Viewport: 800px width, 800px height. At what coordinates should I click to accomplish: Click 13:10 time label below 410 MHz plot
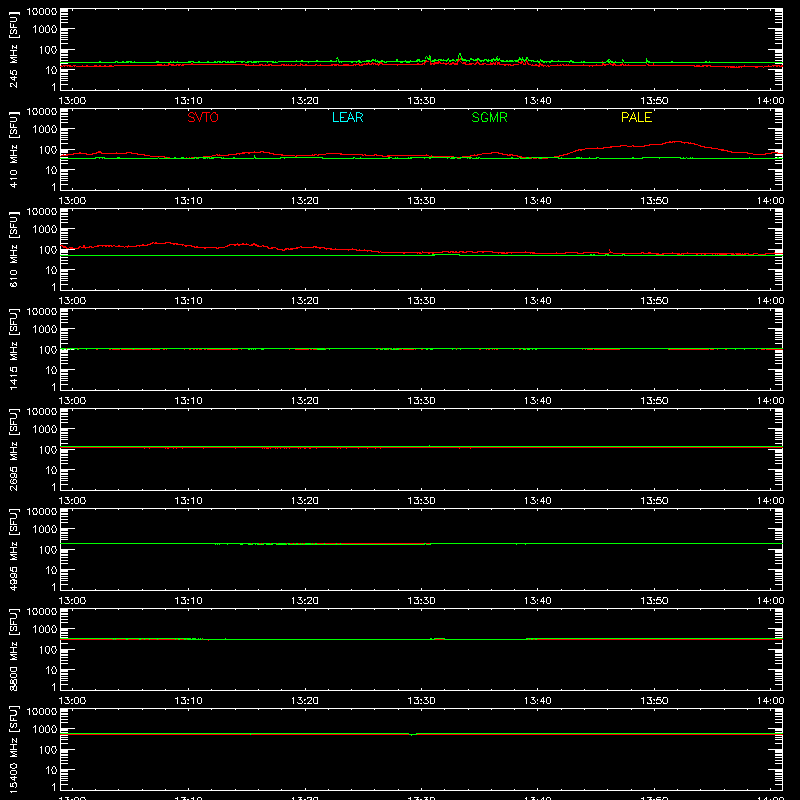pyautogui.click(x=189, y=201)
